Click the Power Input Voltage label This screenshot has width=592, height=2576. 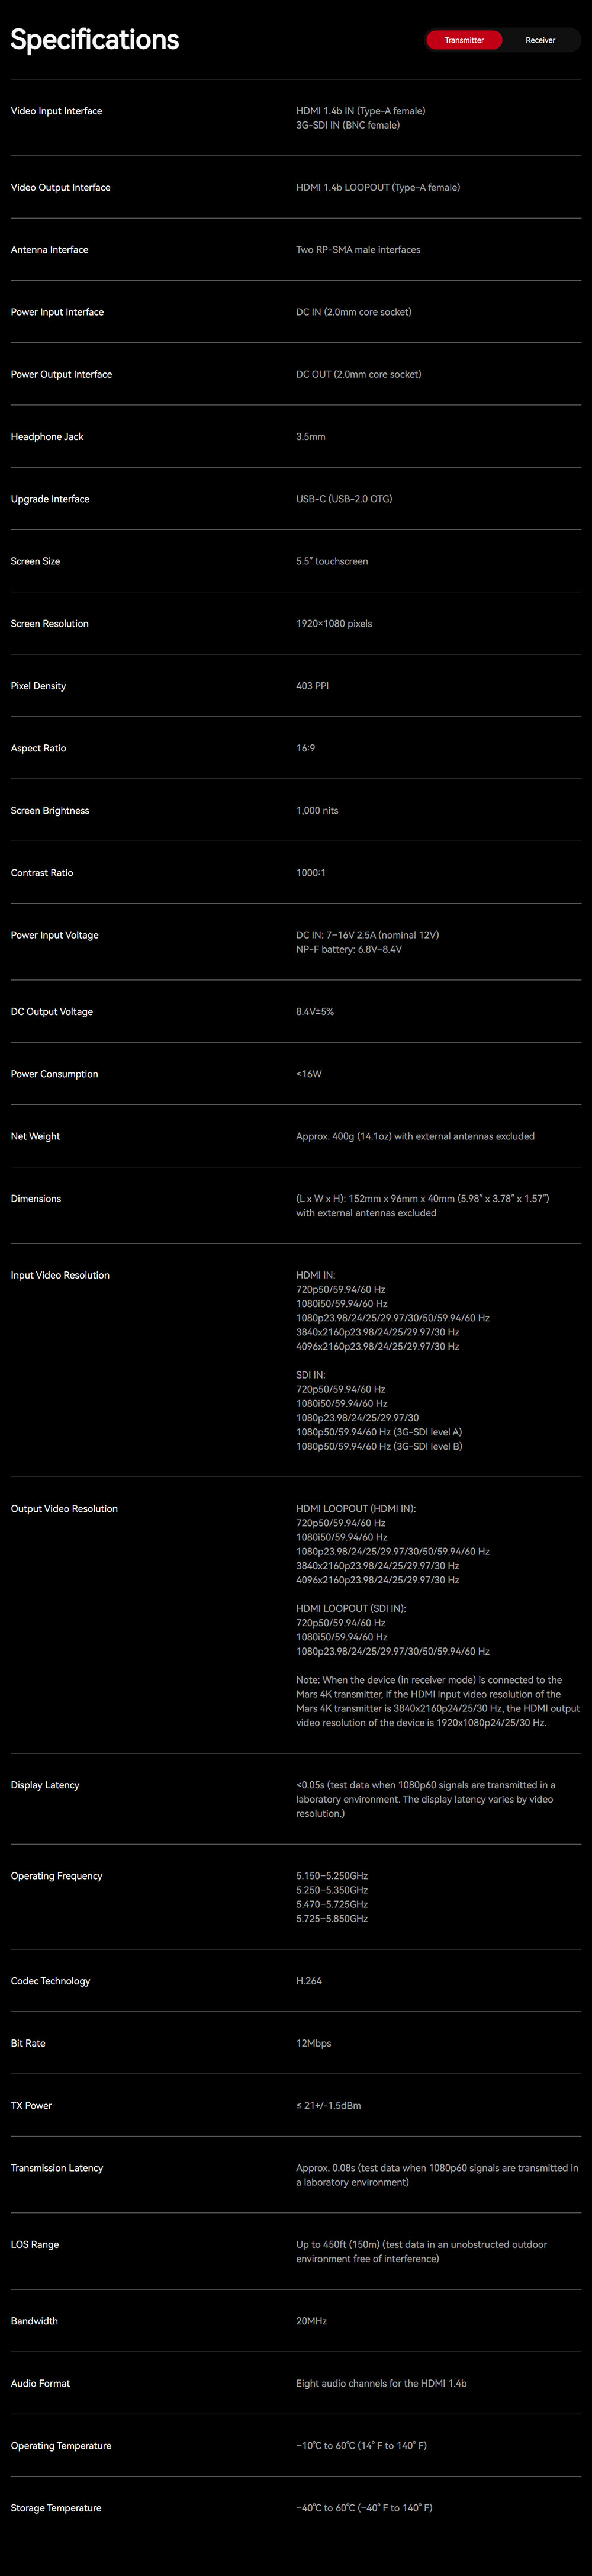pos(54,935)
